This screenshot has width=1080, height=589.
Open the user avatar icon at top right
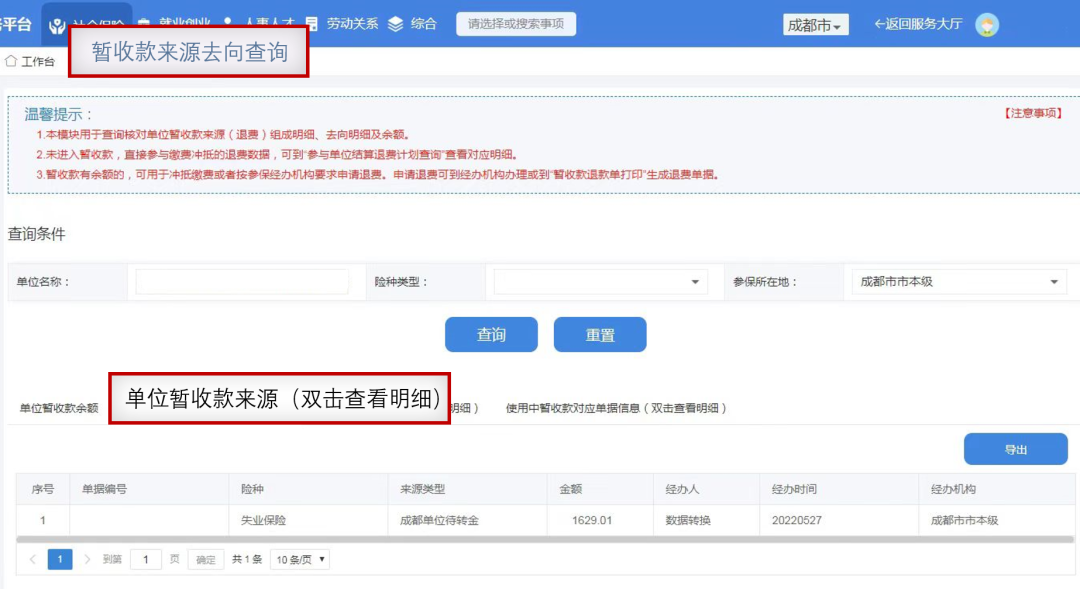[x=989, y=23]
